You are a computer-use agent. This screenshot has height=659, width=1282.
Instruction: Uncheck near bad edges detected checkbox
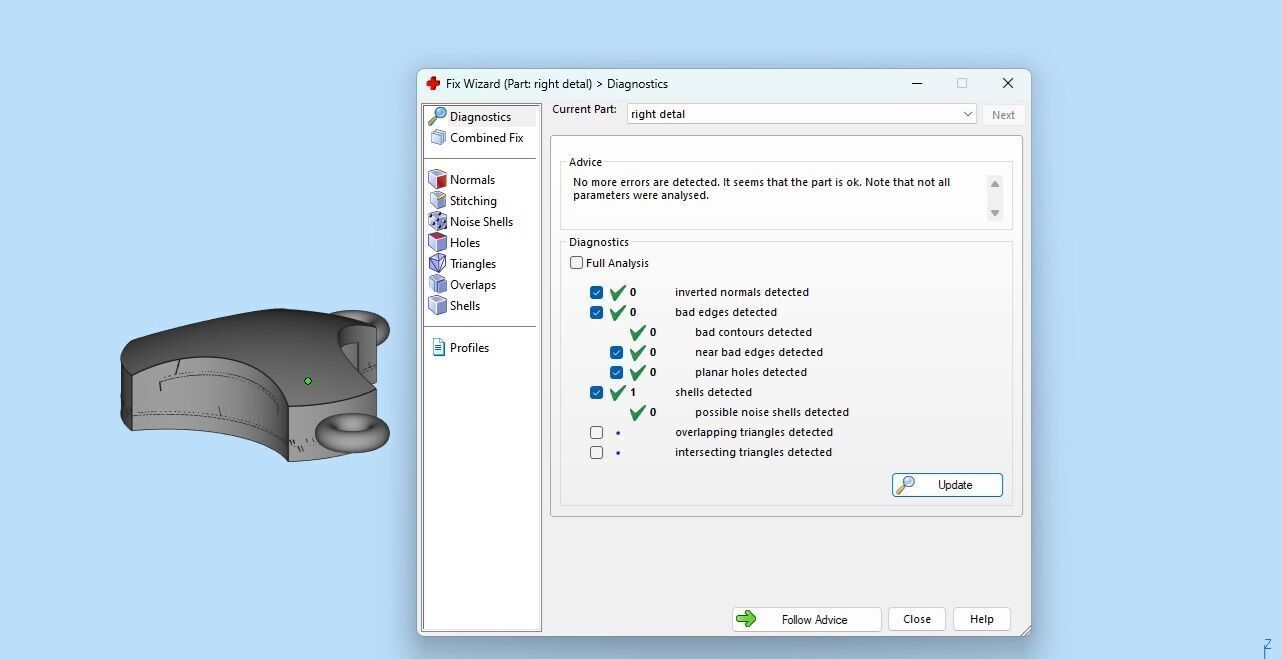pyautogui.click(x=616, y=352)
